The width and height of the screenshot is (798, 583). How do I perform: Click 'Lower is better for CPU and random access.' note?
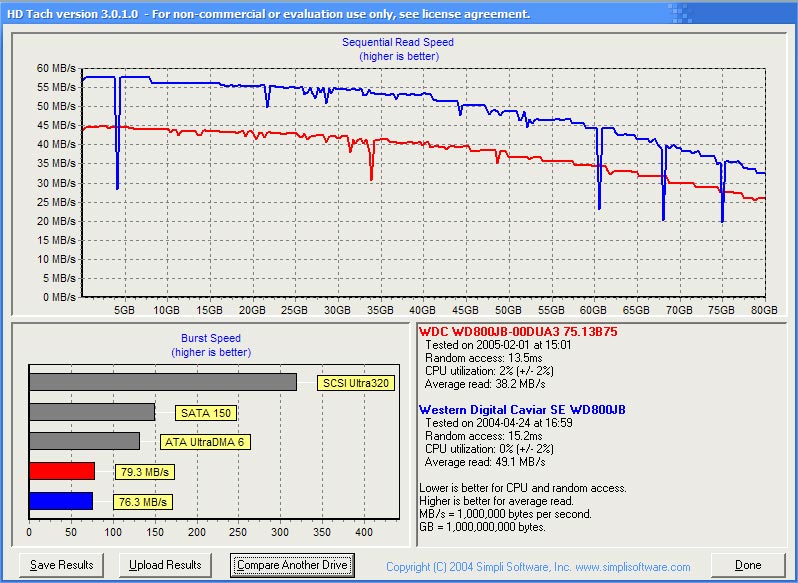pos(523,488)
